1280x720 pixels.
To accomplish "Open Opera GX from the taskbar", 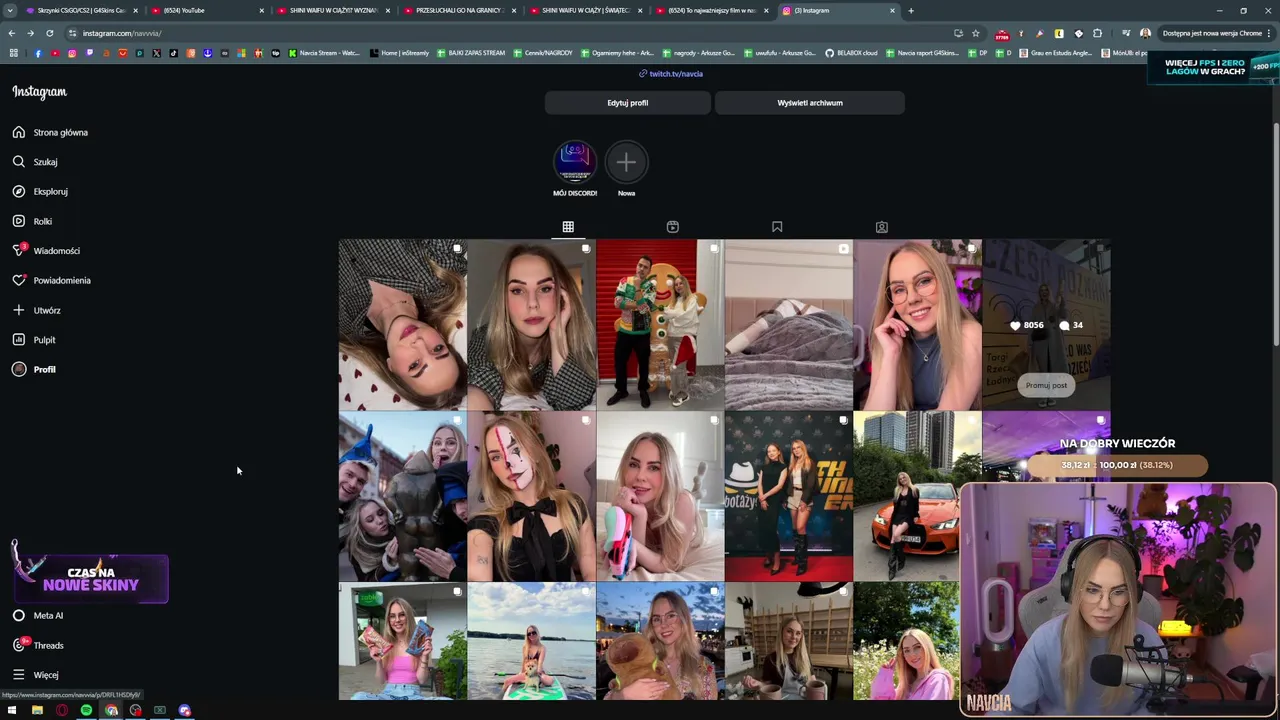I will [x=62, y=710].
